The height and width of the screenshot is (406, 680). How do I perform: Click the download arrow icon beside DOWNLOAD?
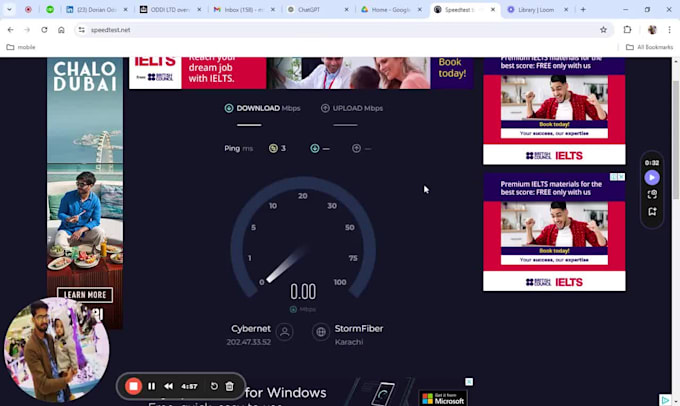tap(229, 108)
